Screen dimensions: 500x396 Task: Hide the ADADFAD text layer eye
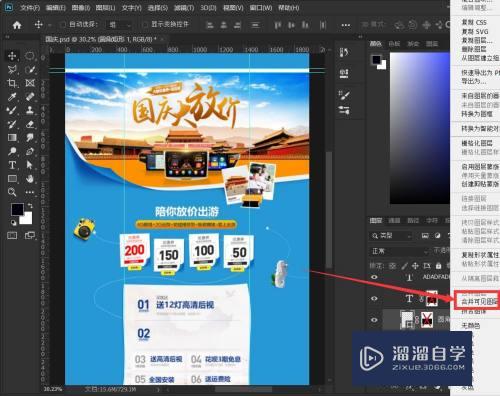tap(374, 277)
